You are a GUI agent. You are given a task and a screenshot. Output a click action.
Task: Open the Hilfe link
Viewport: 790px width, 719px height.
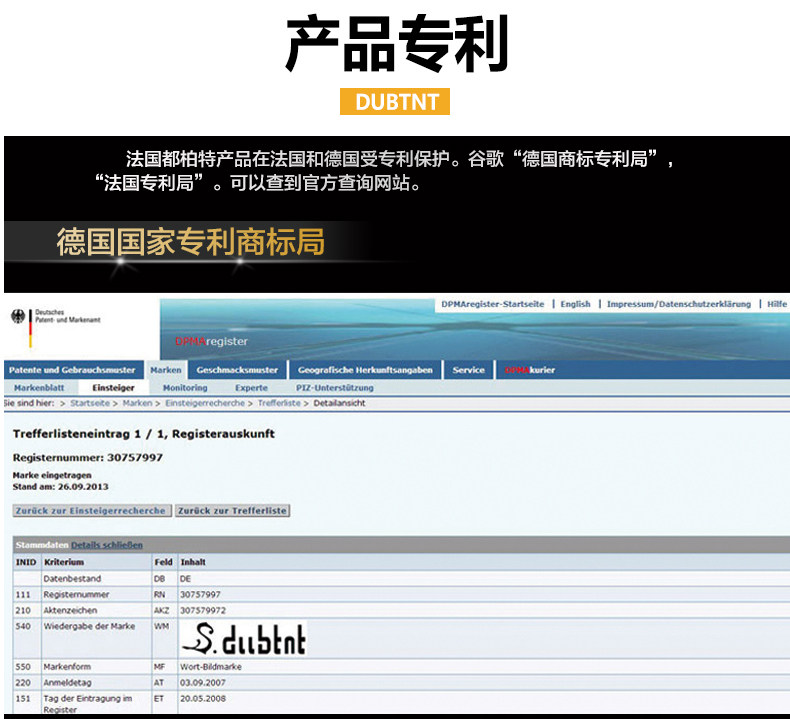[777, 304]
